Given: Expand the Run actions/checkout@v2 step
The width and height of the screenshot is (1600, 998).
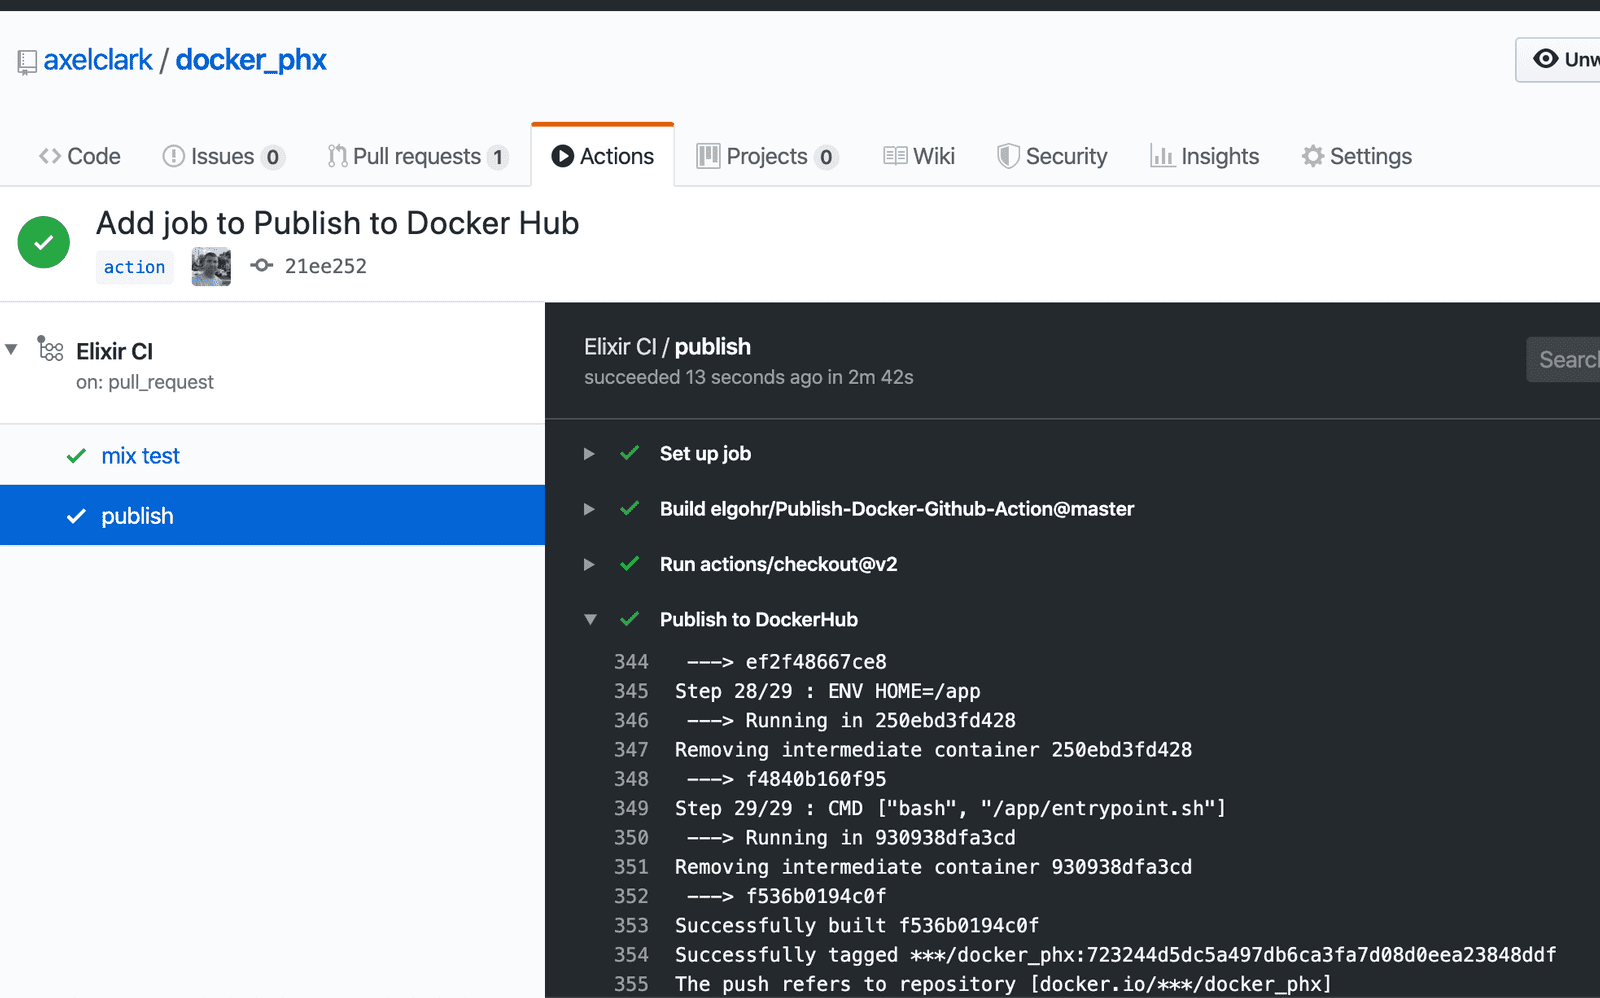Looking at the screenshot, I should tap(589, 564).
